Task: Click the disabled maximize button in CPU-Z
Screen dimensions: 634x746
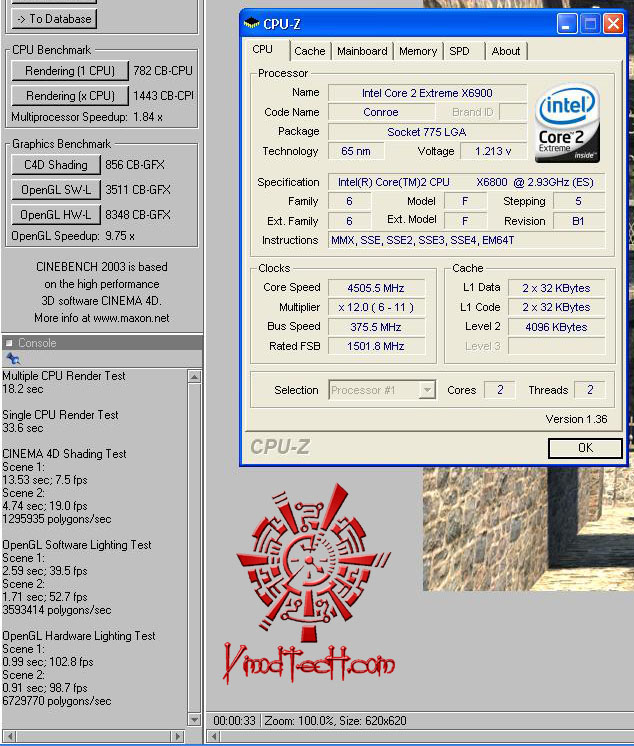Action: [x=590, y=23]
